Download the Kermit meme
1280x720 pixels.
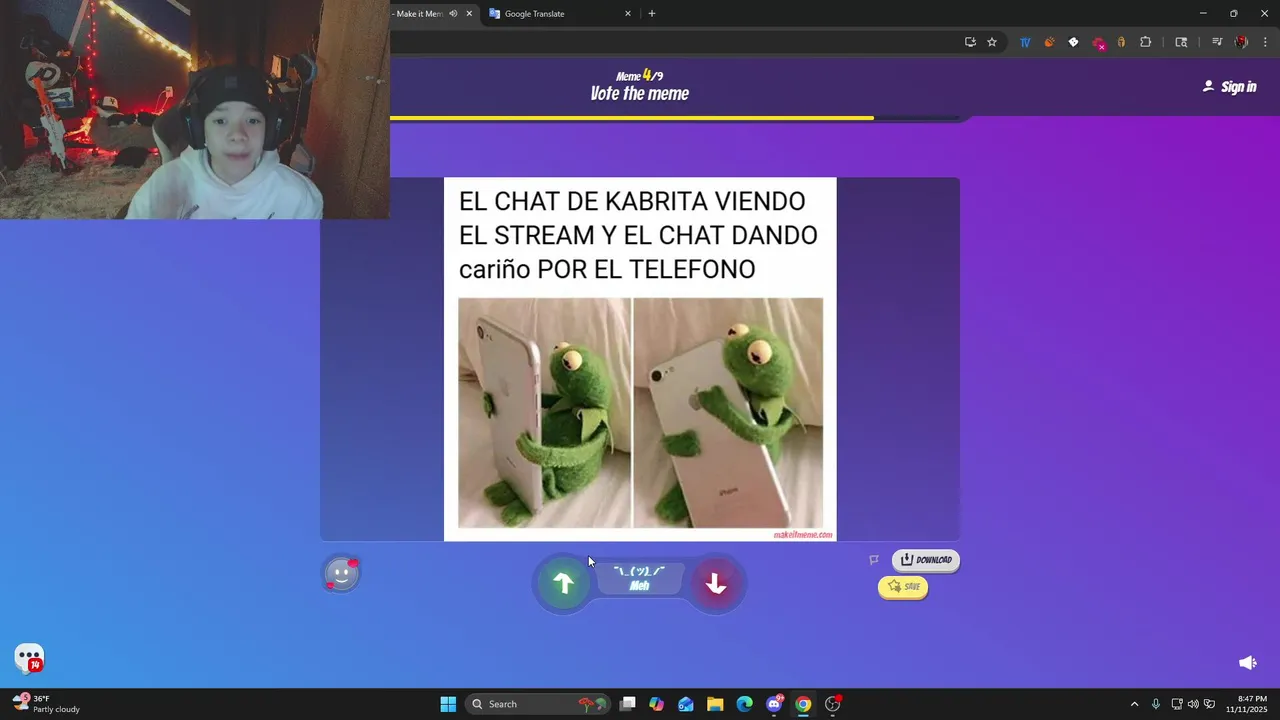pyautogui.click(x=926, y=560)
